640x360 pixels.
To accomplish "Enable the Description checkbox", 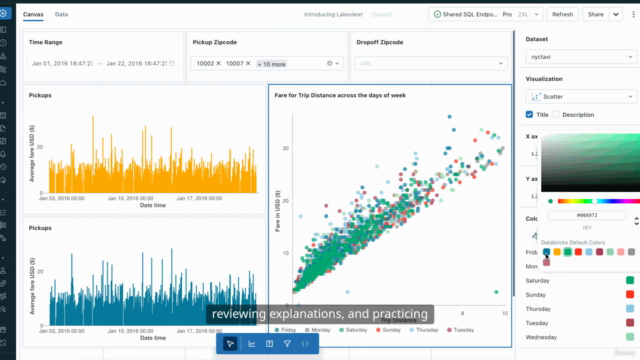I will 556,114.
